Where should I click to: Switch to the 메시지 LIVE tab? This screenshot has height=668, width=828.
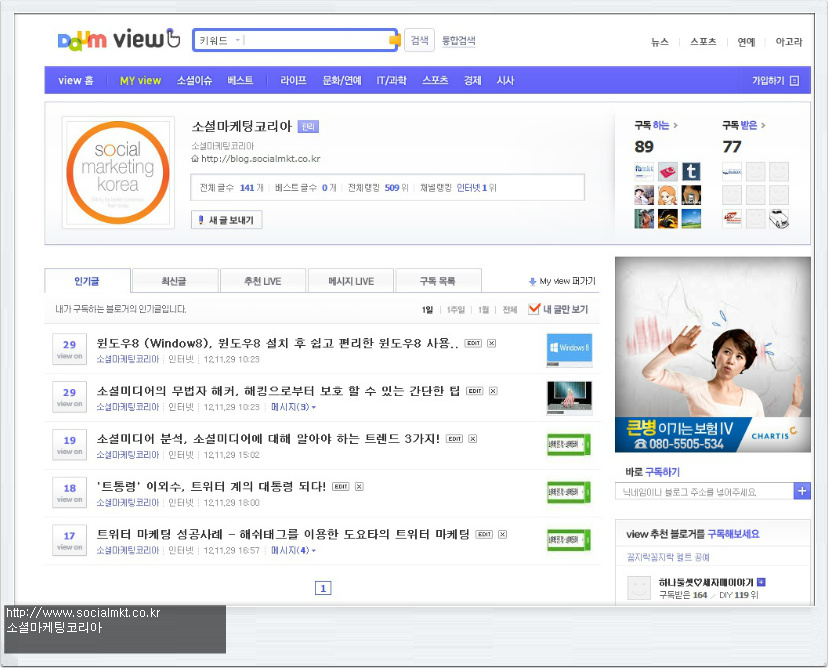(x=351, y=280)
